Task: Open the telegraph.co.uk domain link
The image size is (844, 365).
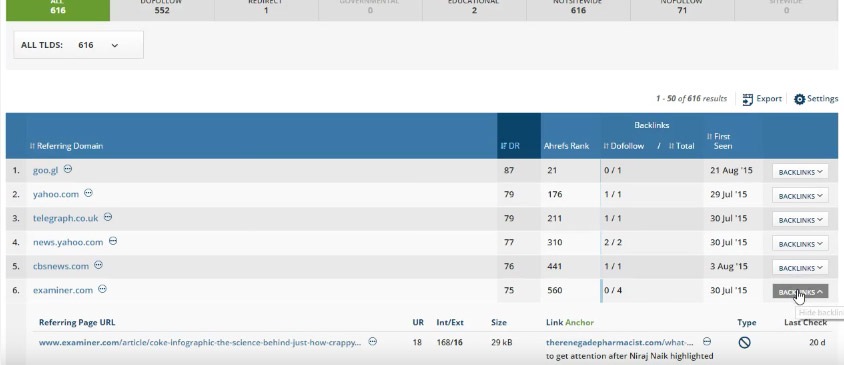Action: point(65,218)
